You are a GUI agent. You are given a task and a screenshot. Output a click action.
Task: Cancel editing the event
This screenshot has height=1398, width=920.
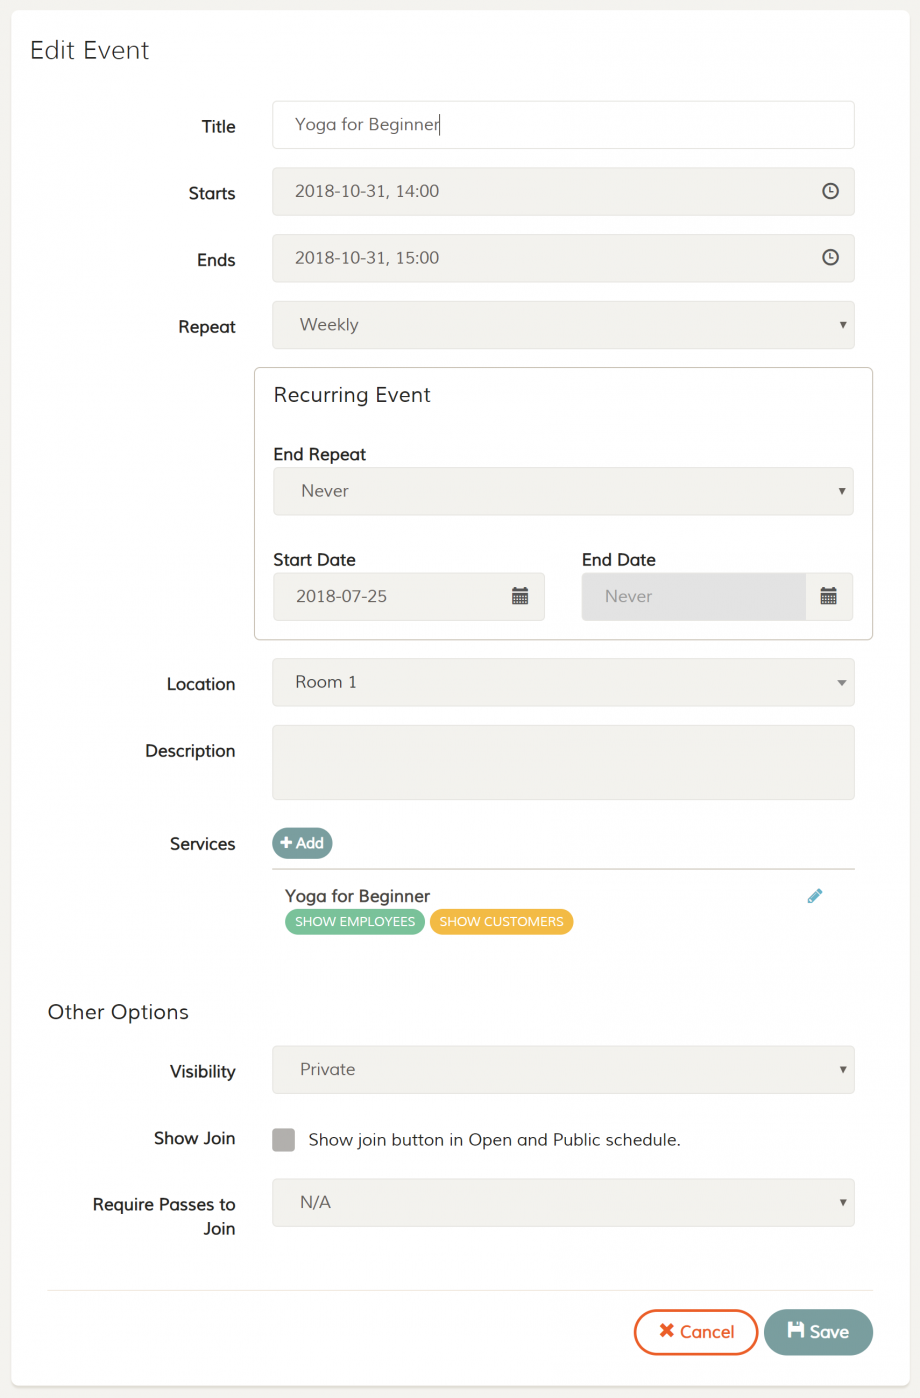[696, 1332]
